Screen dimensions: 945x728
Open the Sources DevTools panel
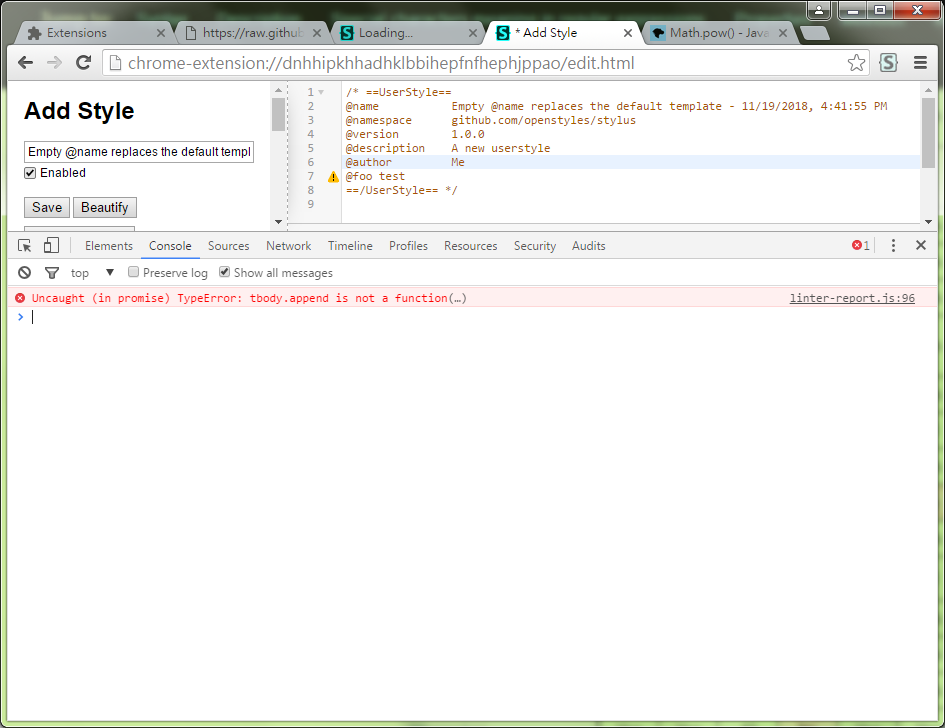point(228,246)
